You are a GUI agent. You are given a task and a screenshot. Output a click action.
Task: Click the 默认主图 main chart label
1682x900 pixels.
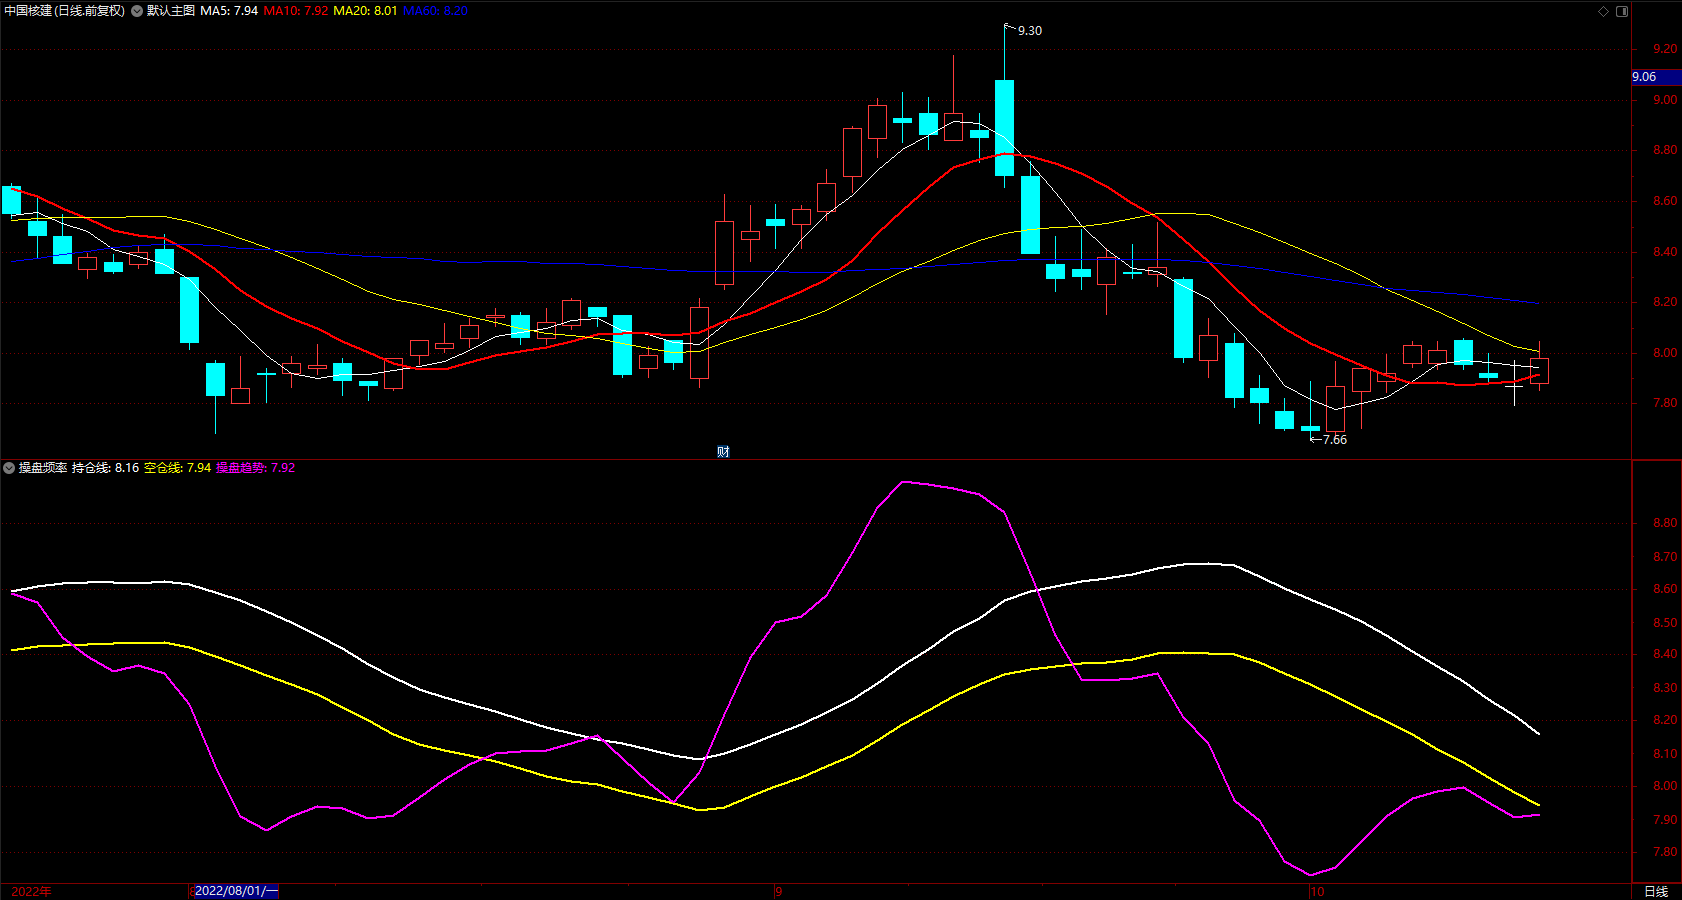pyautogui.click(x=171, y=11)
